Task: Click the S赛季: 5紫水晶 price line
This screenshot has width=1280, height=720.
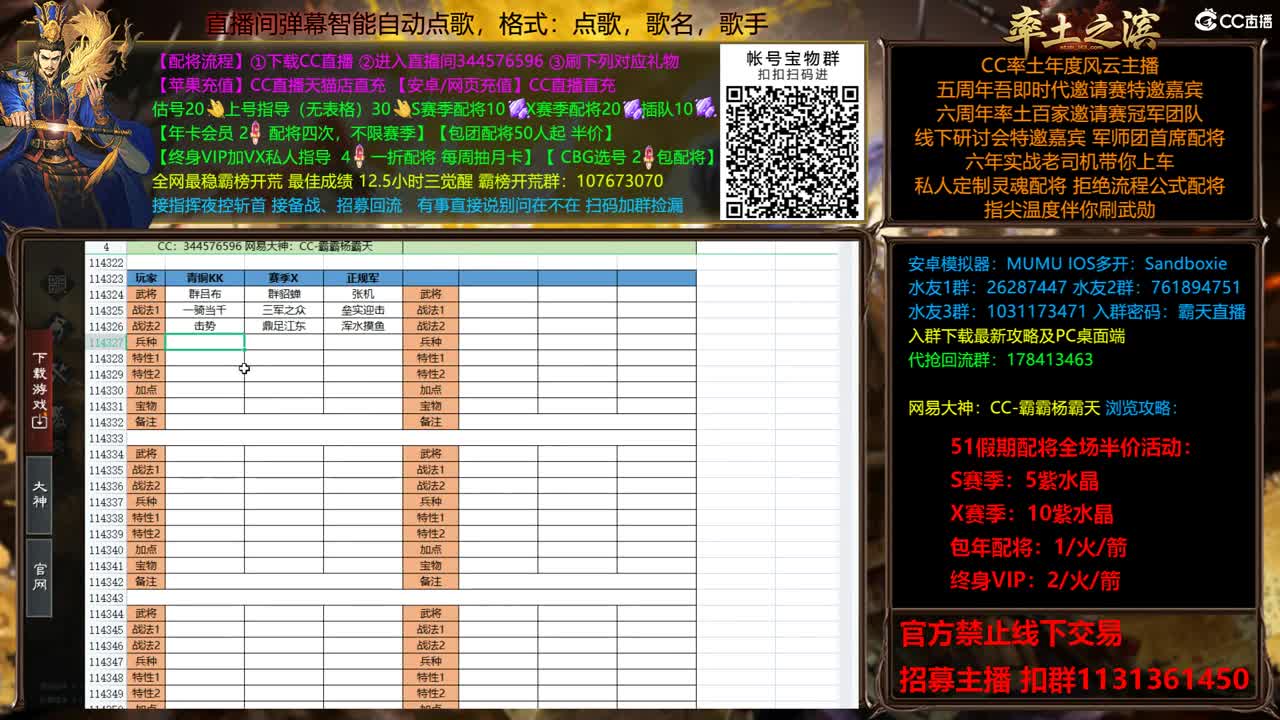Action: coord(1024,481)
